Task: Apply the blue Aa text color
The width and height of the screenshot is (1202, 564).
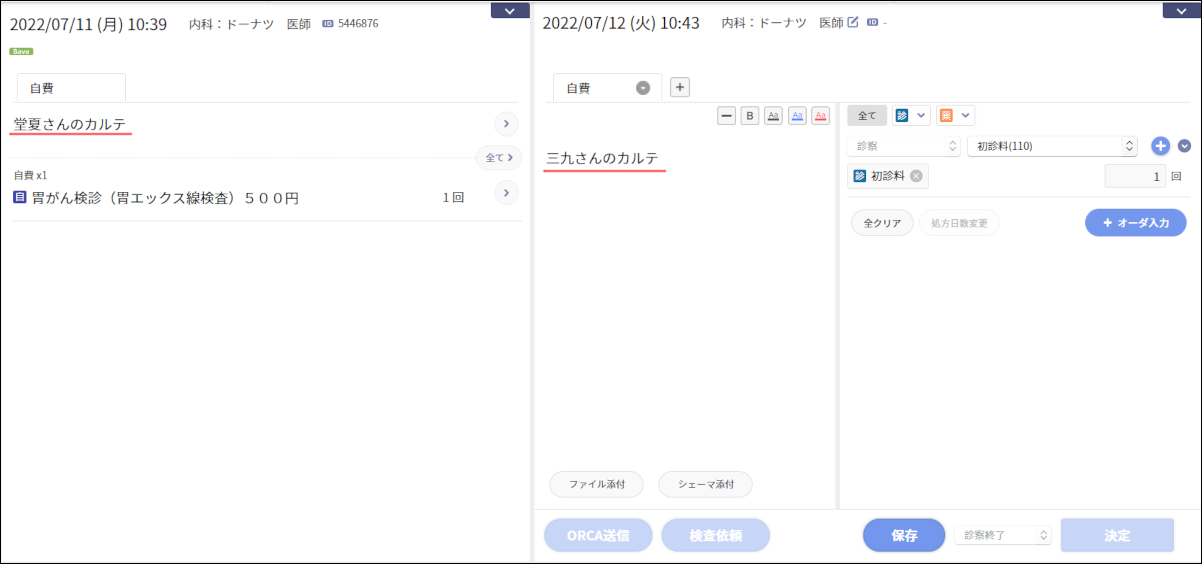Action: [797, 116]
